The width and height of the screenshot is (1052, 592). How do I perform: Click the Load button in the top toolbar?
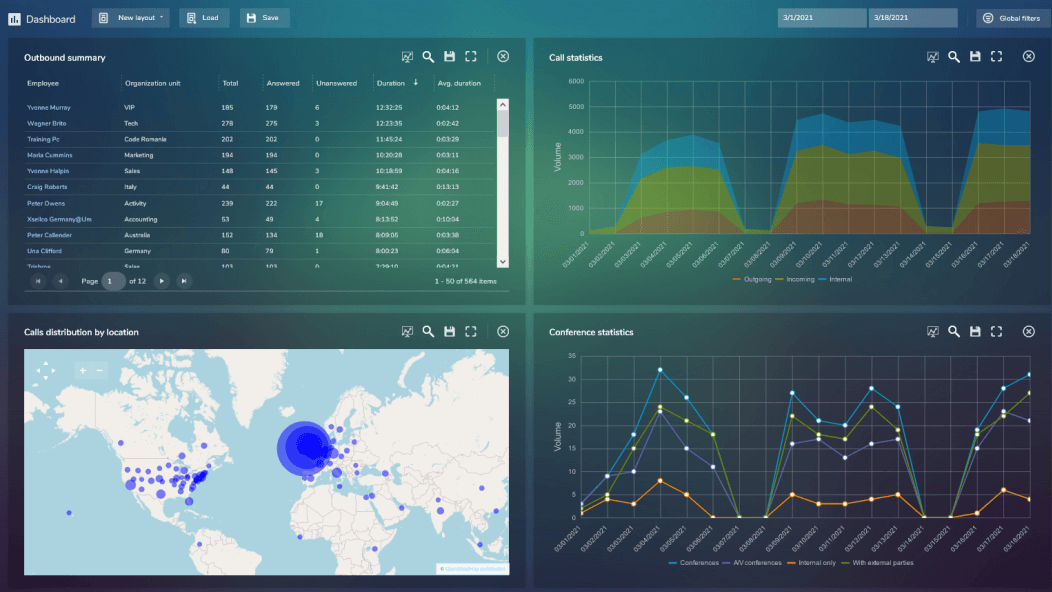click(204, 17)
